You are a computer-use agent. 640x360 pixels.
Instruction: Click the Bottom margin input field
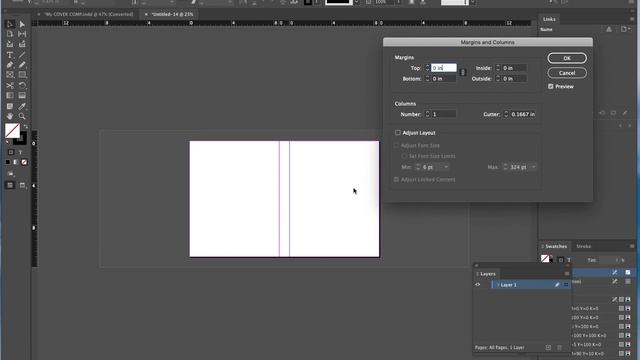pos(444,78)
